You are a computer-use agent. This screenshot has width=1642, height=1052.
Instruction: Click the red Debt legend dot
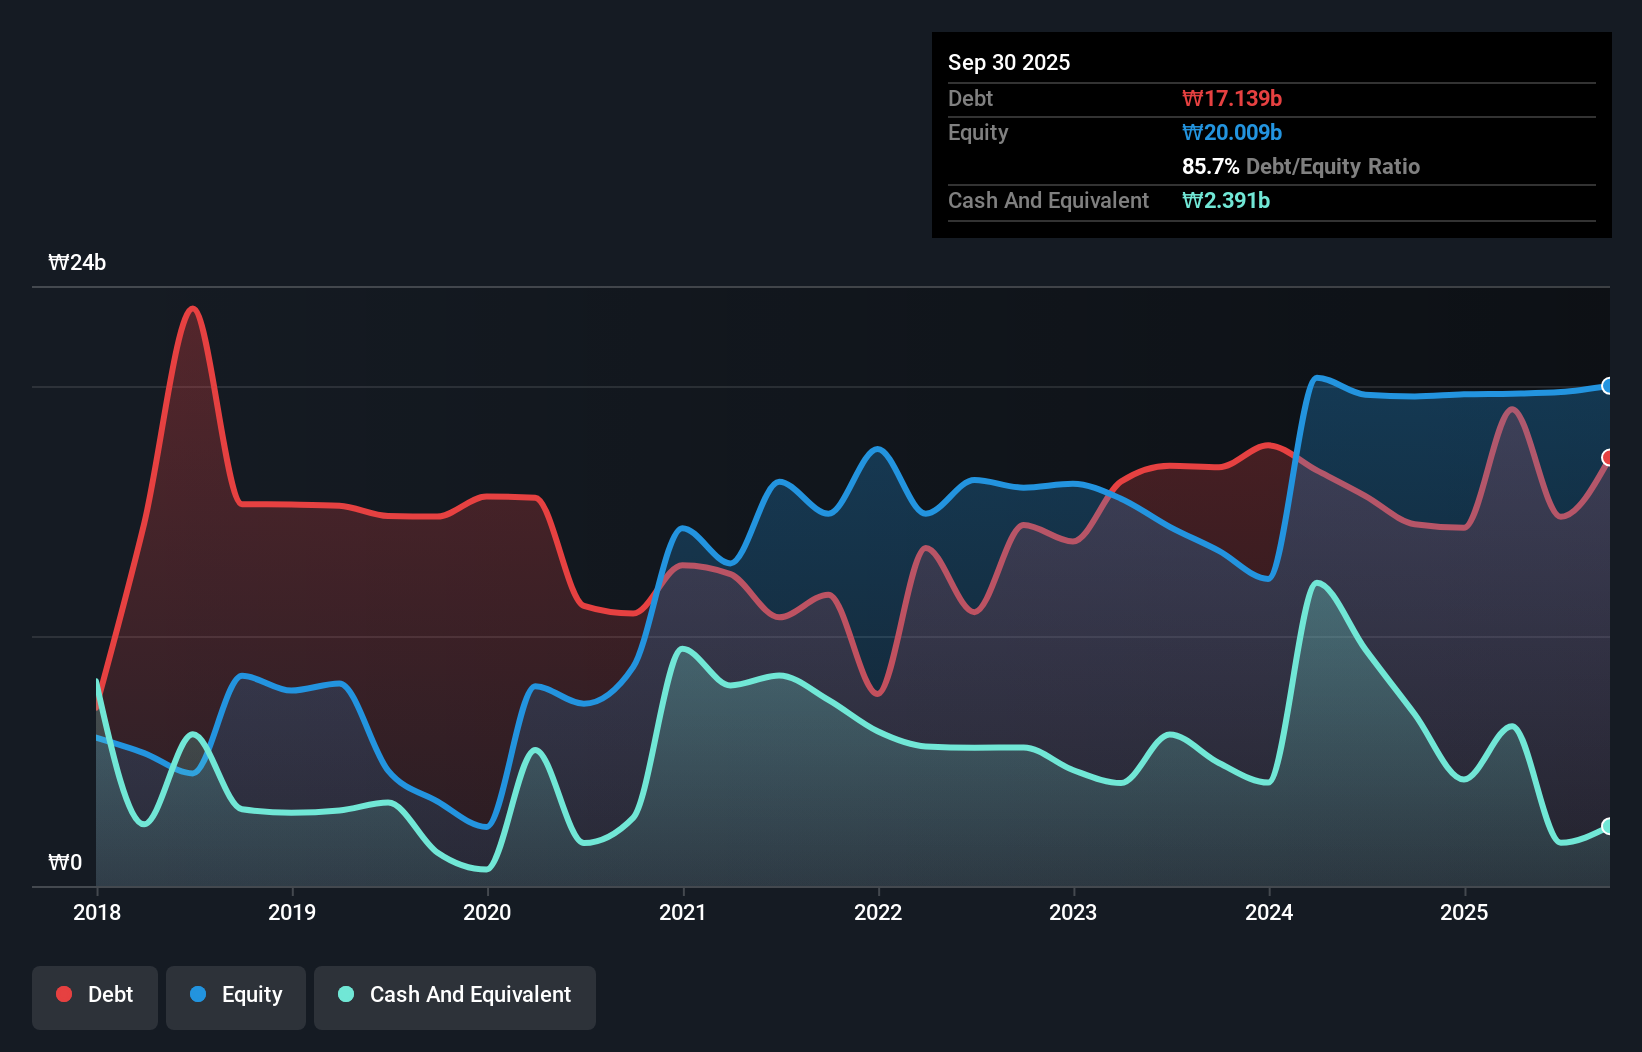tap(64, 994)
